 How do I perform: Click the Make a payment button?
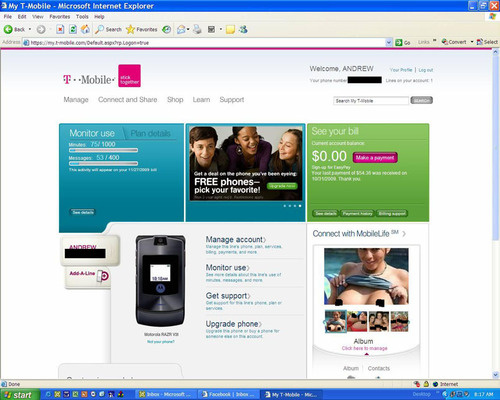375,158
